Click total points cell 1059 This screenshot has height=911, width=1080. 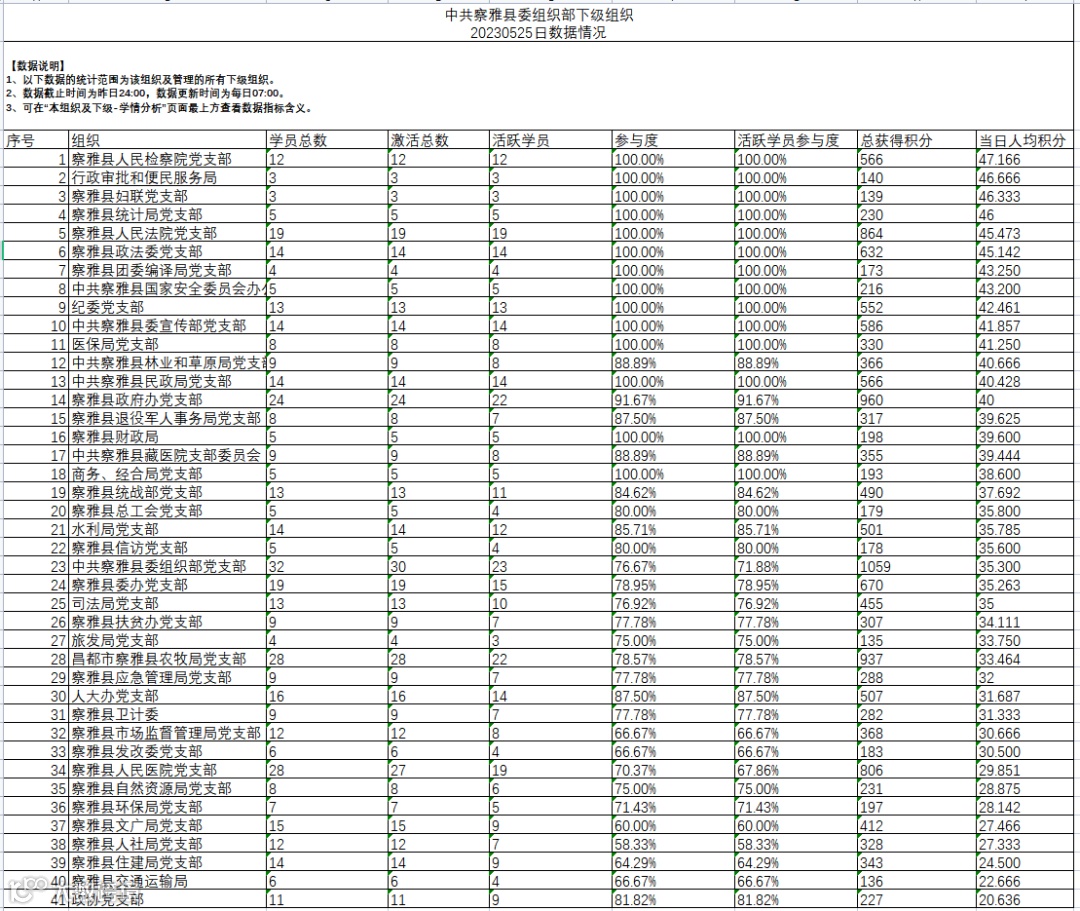[917, 567]
